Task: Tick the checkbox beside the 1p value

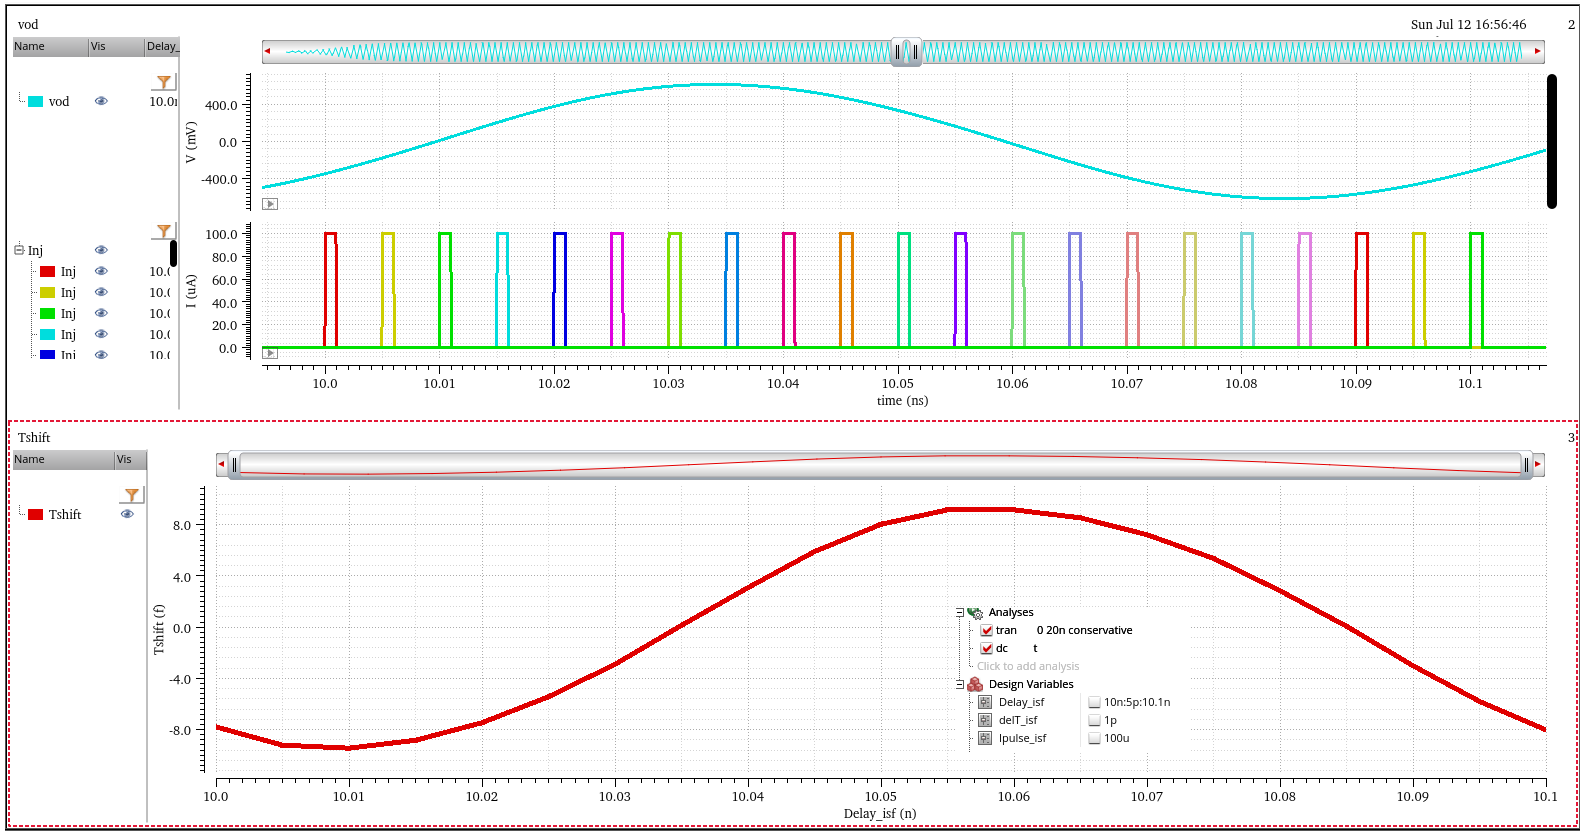Action: coord(1095,720)
